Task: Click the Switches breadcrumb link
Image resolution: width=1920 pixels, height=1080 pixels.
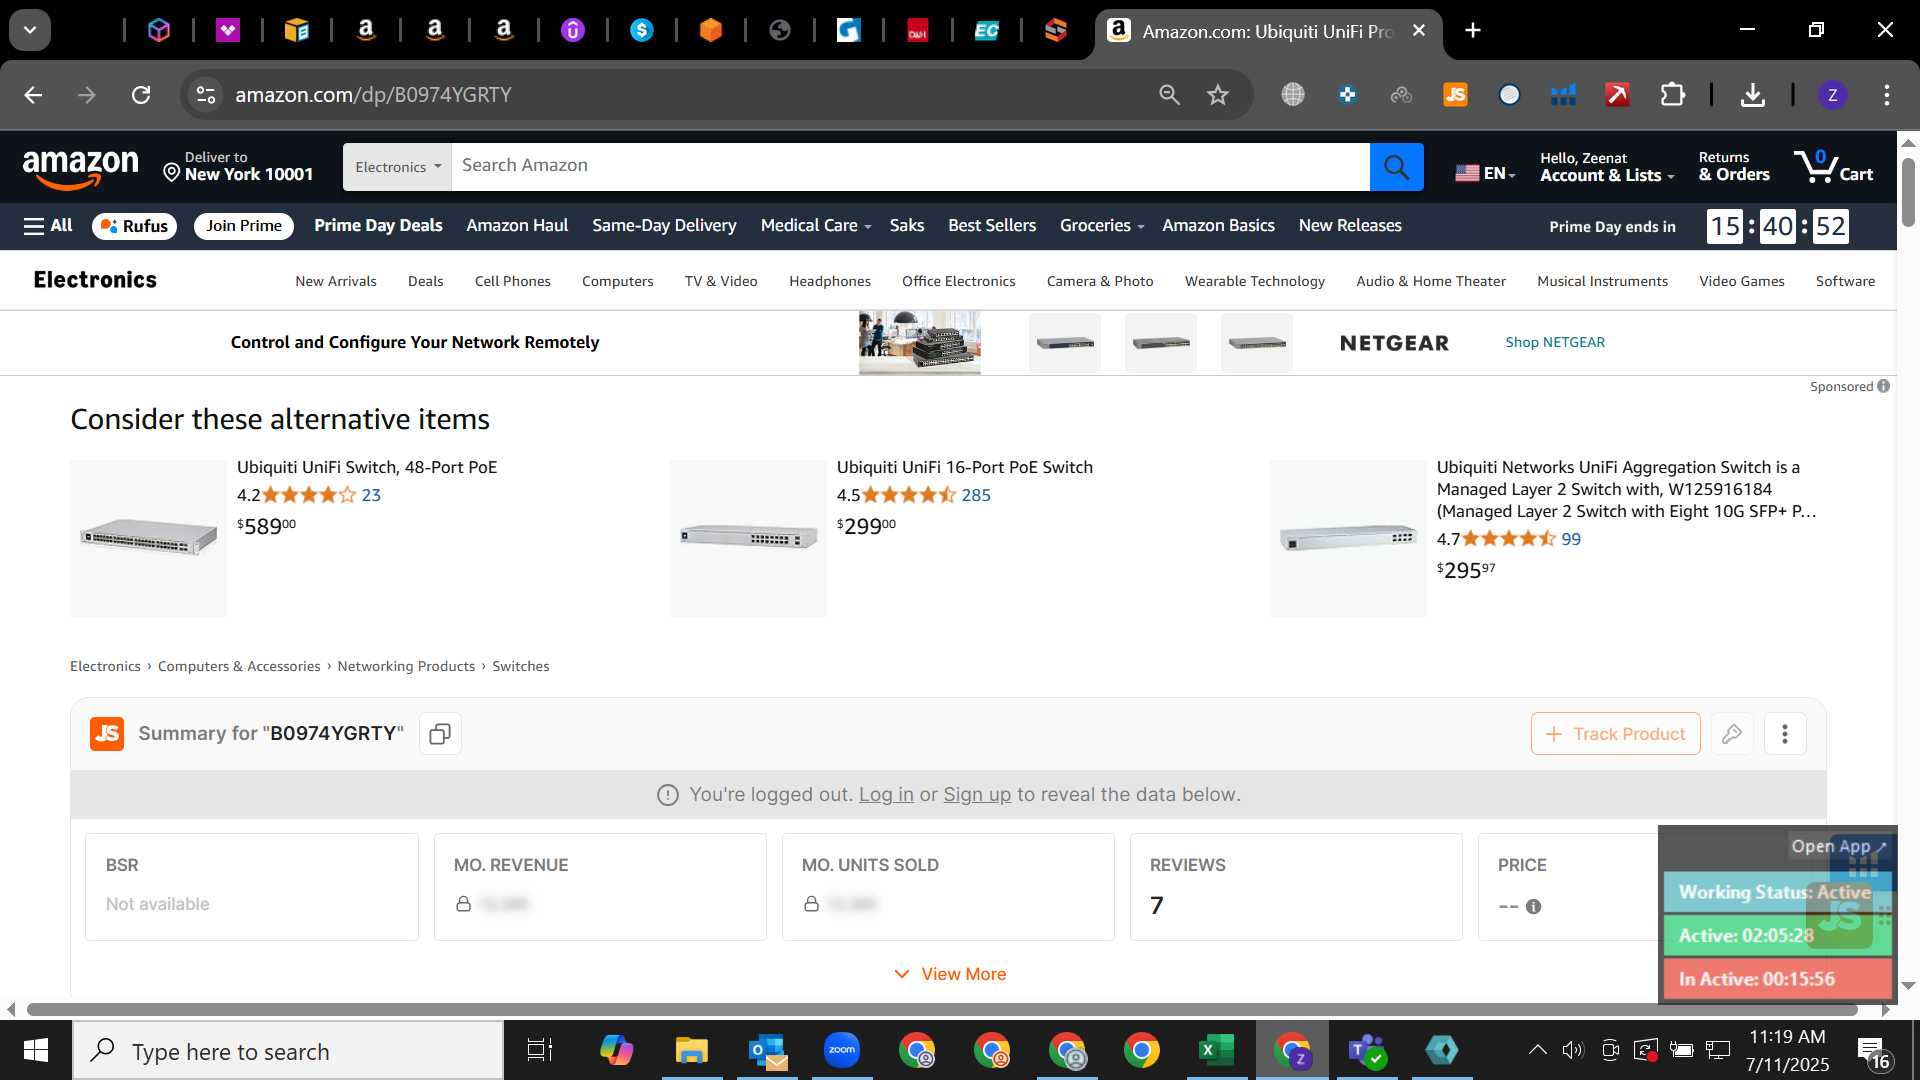Action: click(520, 666)
